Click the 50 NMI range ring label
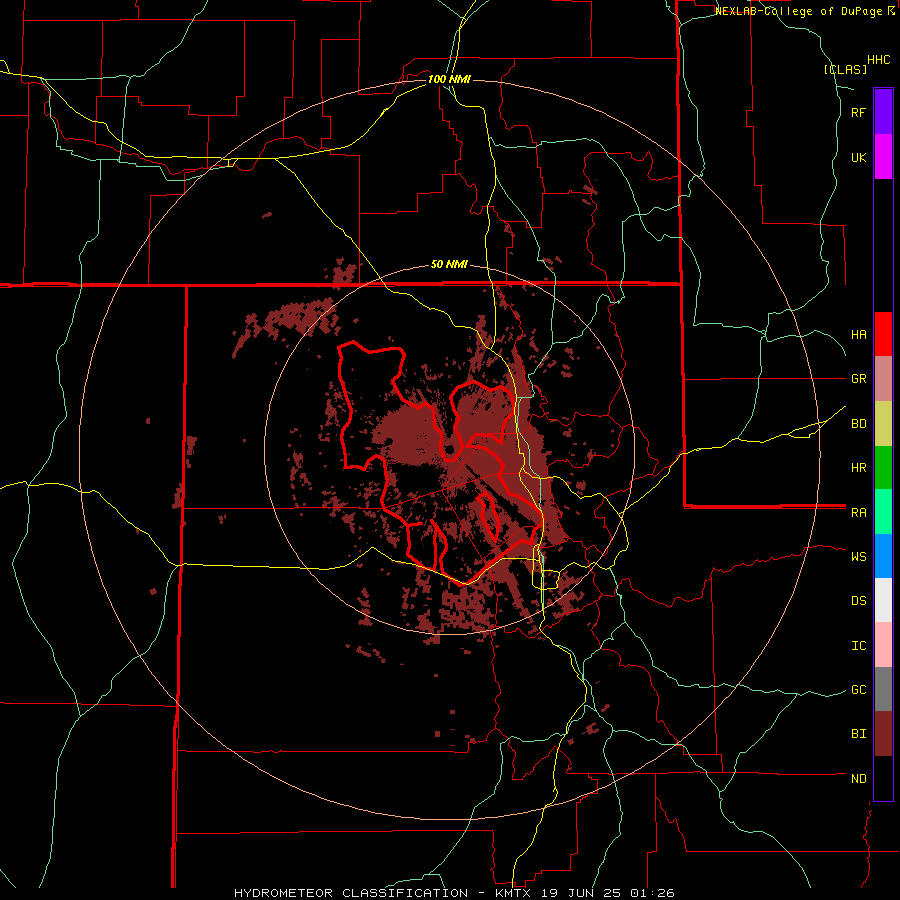 tap(449, 264)
